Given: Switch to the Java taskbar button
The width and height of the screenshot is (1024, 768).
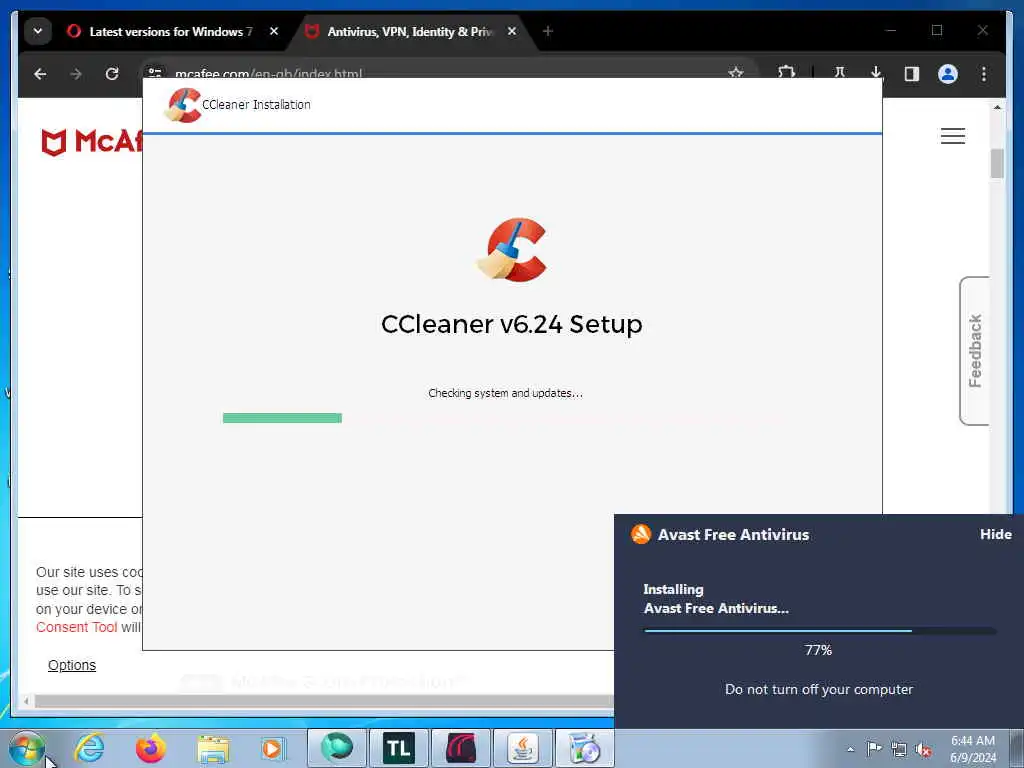Looking at the screenshot, I should 522,748.
